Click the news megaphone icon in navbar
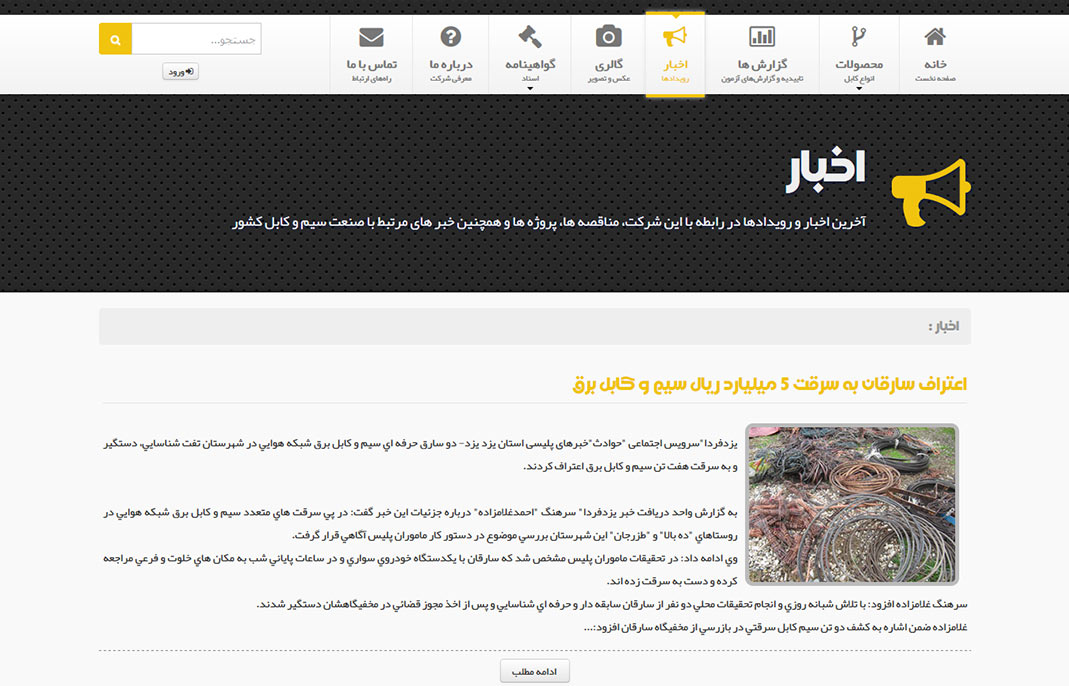The image size is (1069, 686). point(675,38)
